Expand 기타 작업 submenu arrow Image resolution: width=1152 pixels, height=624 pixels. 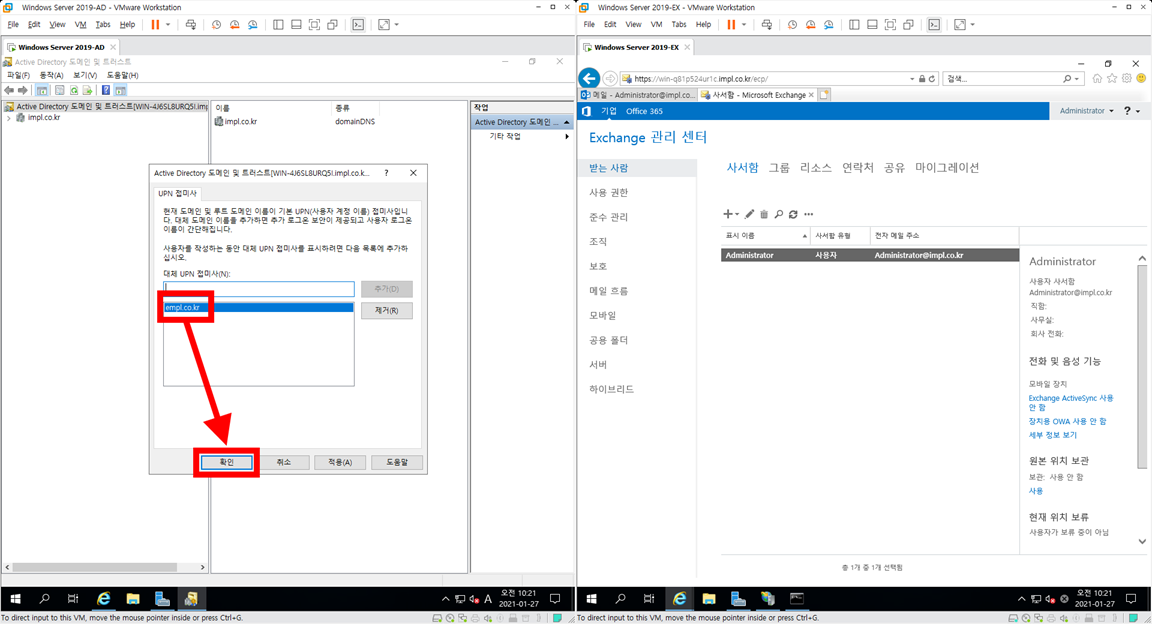[566, 137]
